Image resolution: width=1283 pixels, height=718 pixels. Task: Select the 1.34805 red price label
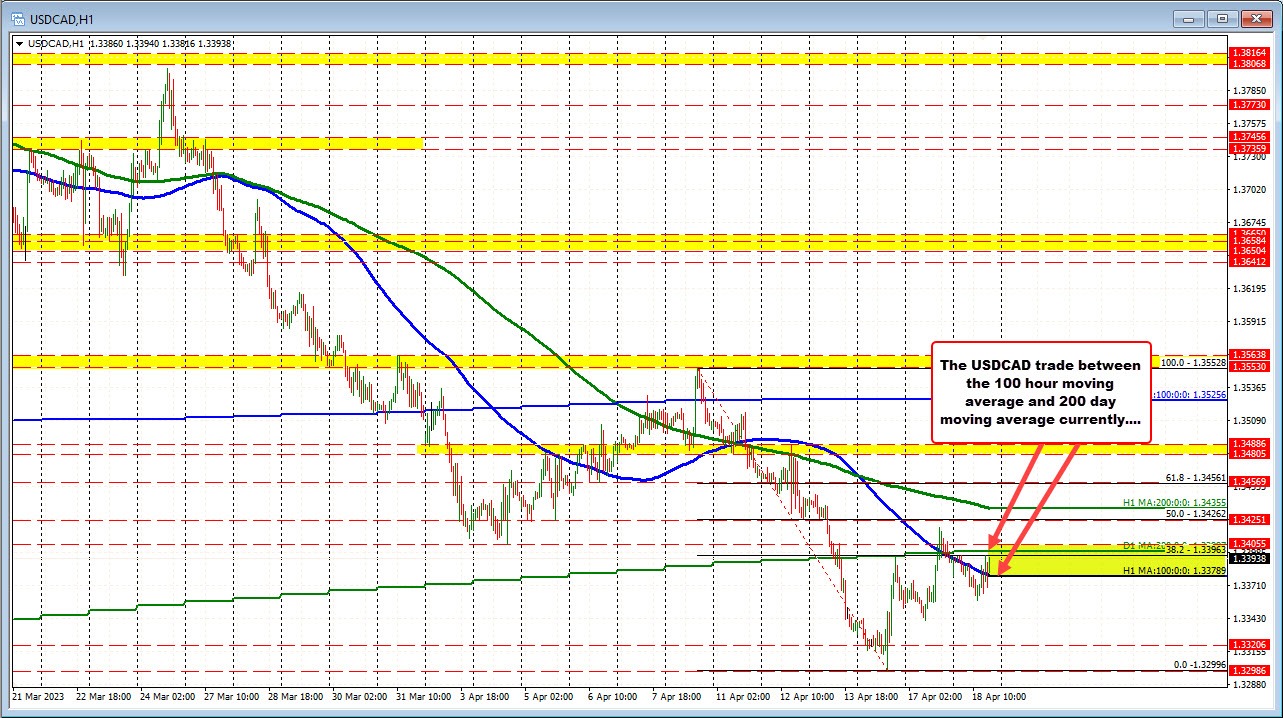point(1249,453)
